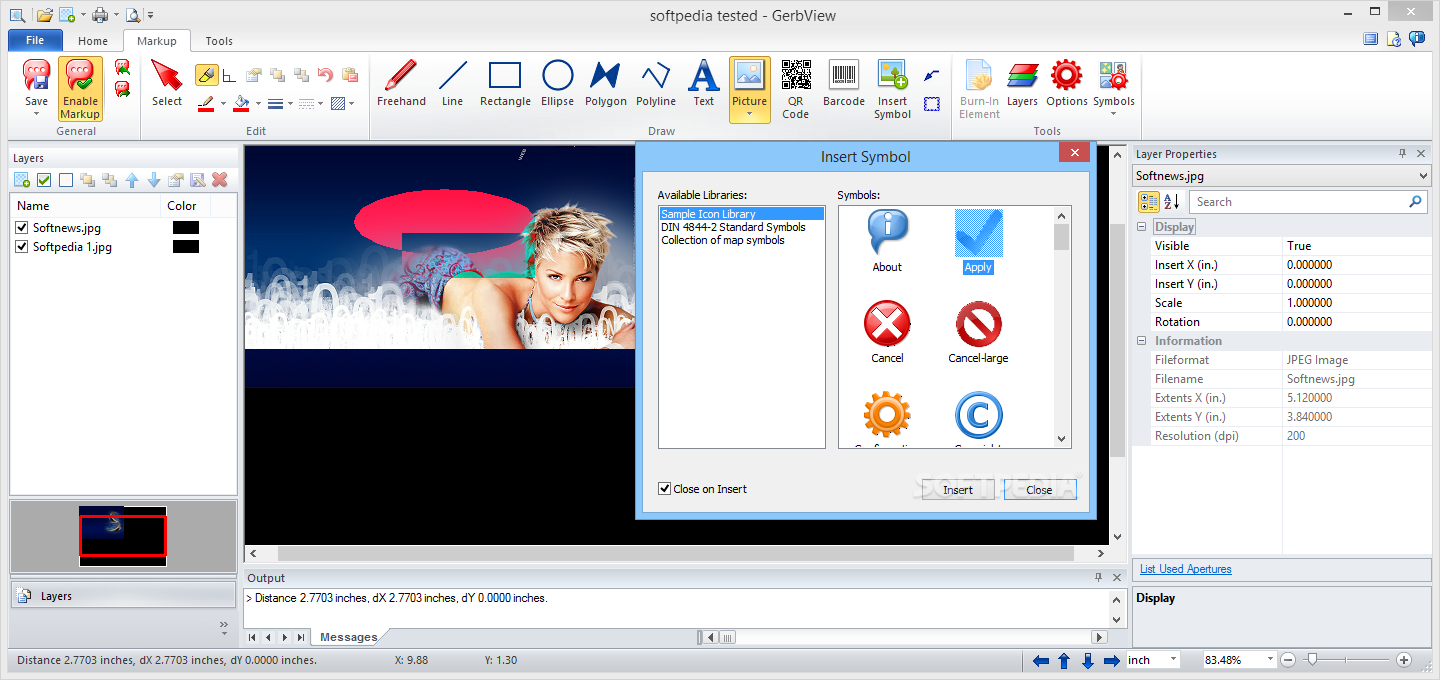1440x680 pixels.
Task: Click zoom in plus button
Action: (x=1404, y=660)
